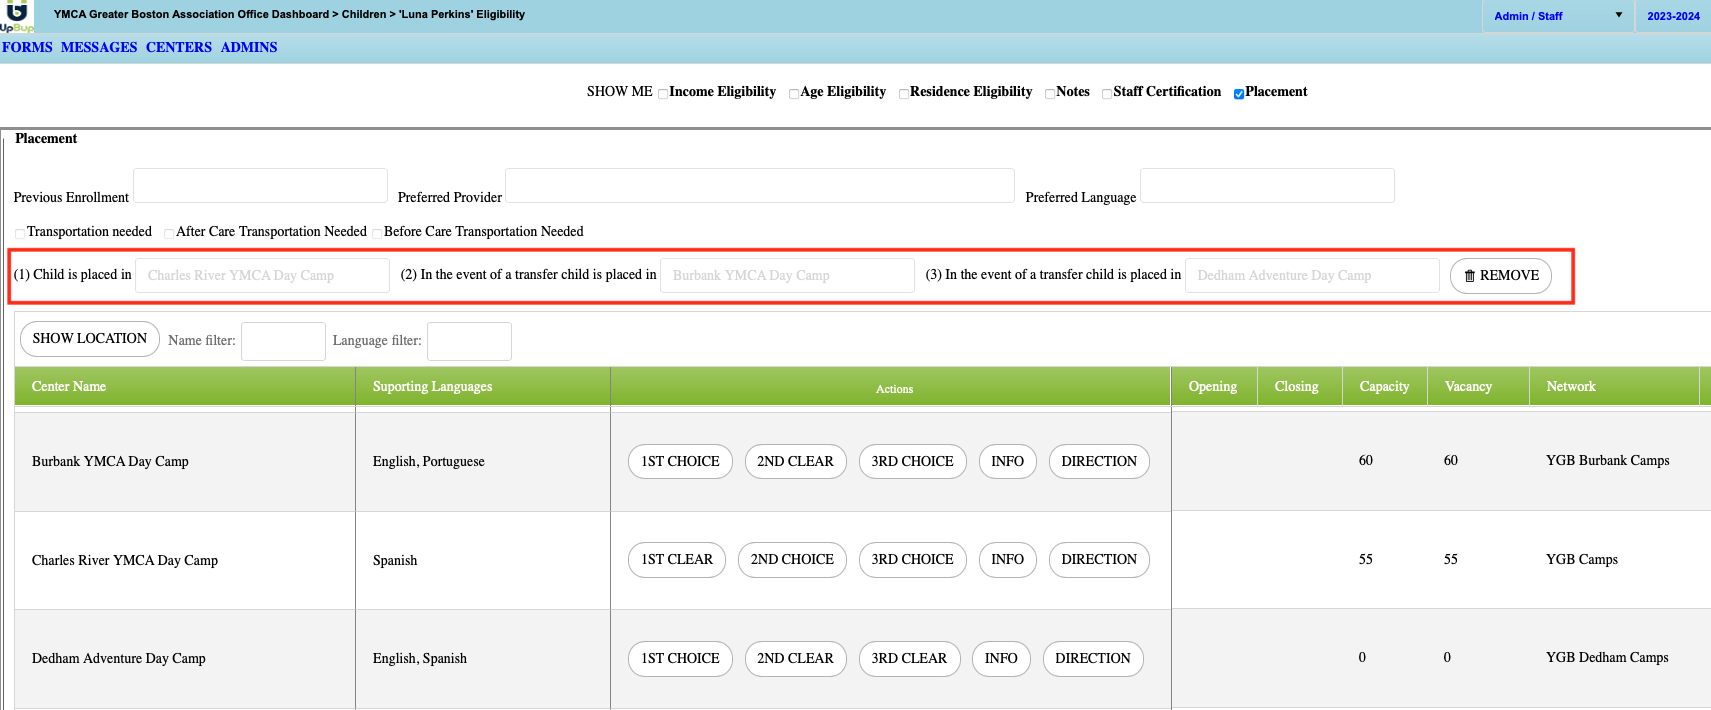Open INFO for Charles River YMCA Day Camp
Image resolution: width=1711 pixels, height=710 pixels.
coord(1007,560)
